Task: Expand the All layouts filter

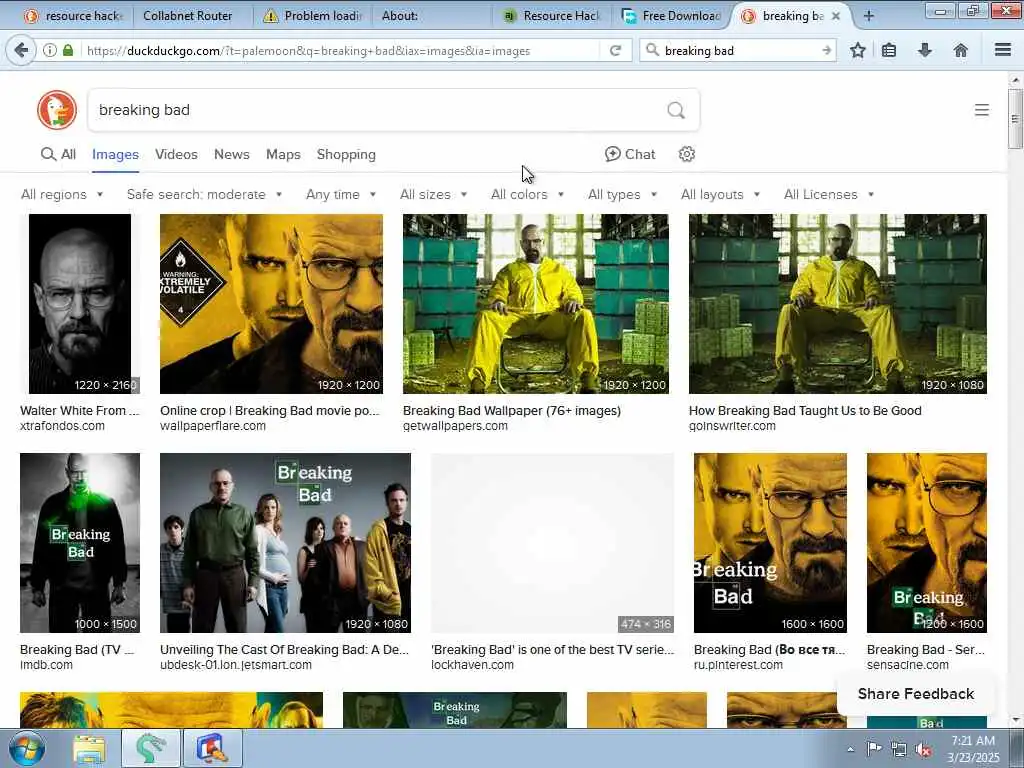Action: pos(720,195)
